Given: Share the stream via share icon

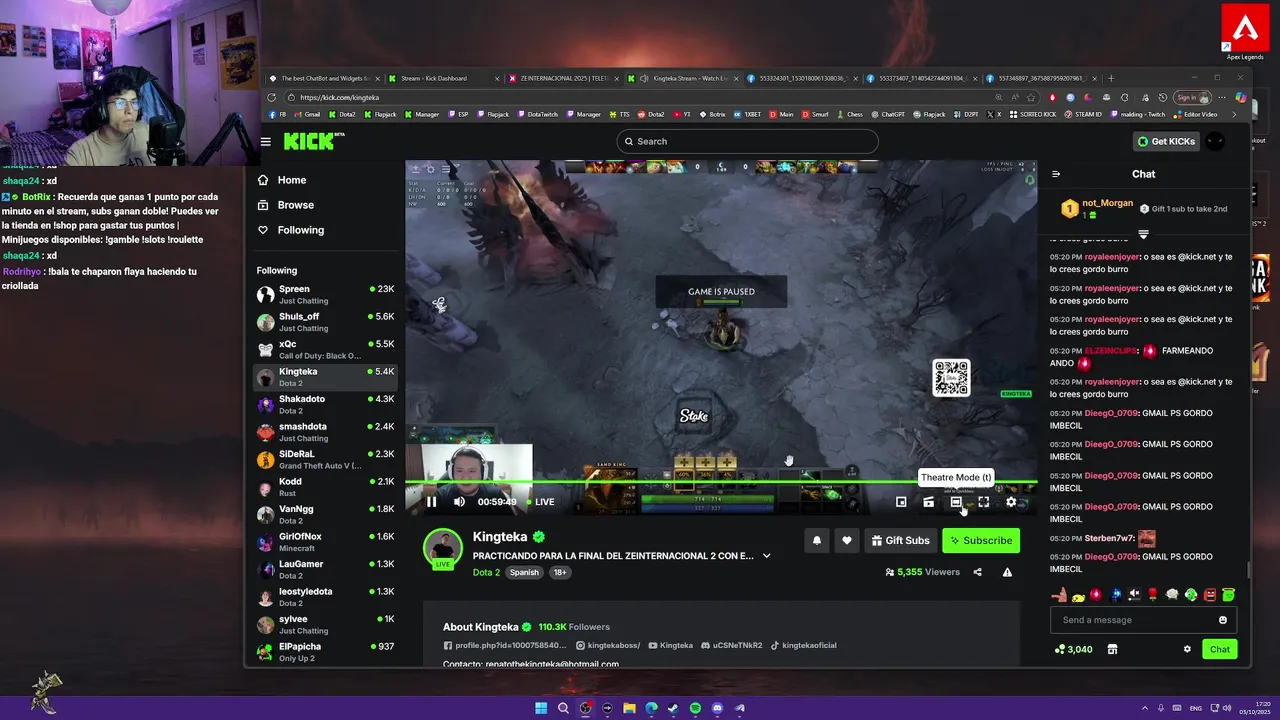Looking at the screenshot, I should click(978, 572).
